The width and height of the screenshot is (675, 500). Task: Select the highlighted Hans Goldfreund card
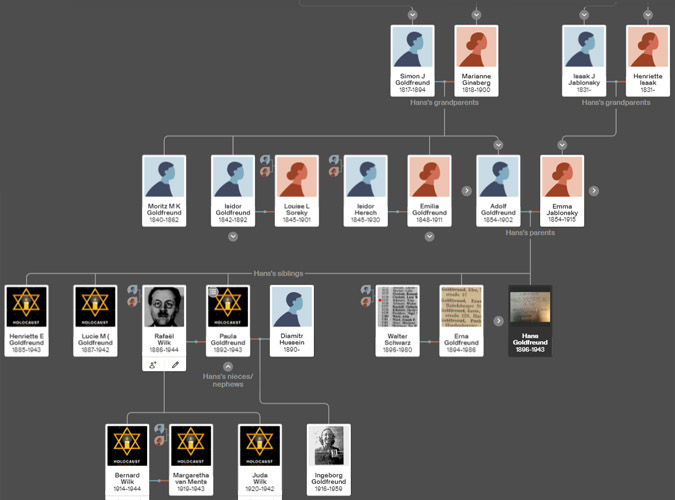pyautogui.click(x=530, y=321)
